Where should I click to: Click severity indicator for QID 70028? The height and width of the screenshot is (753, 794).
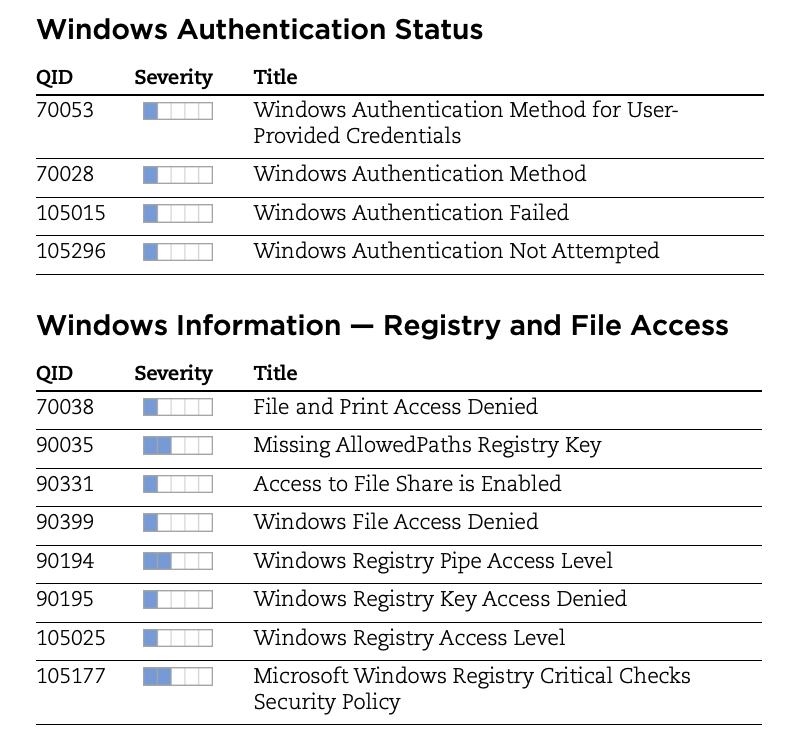point(178,175)
